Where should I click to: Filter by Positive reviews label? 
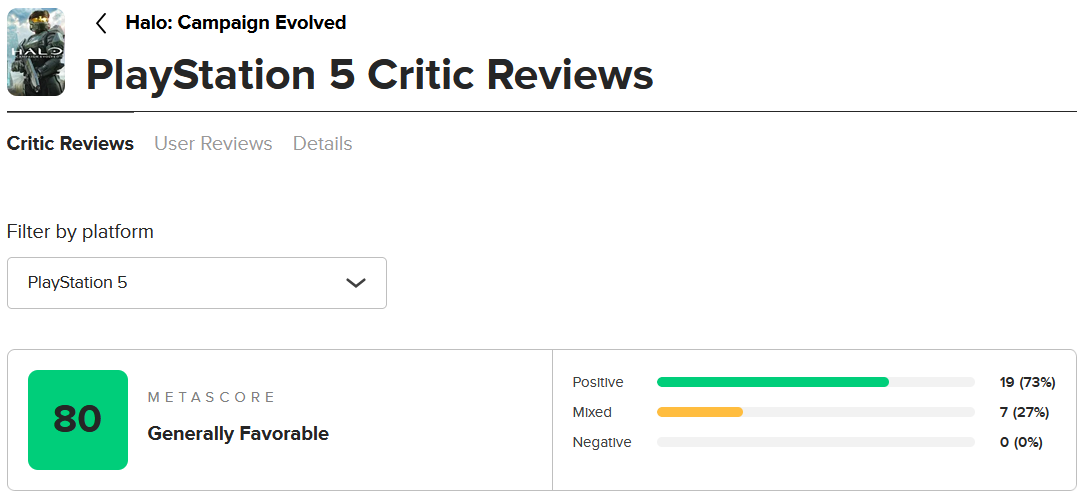[x=598, y=382]
